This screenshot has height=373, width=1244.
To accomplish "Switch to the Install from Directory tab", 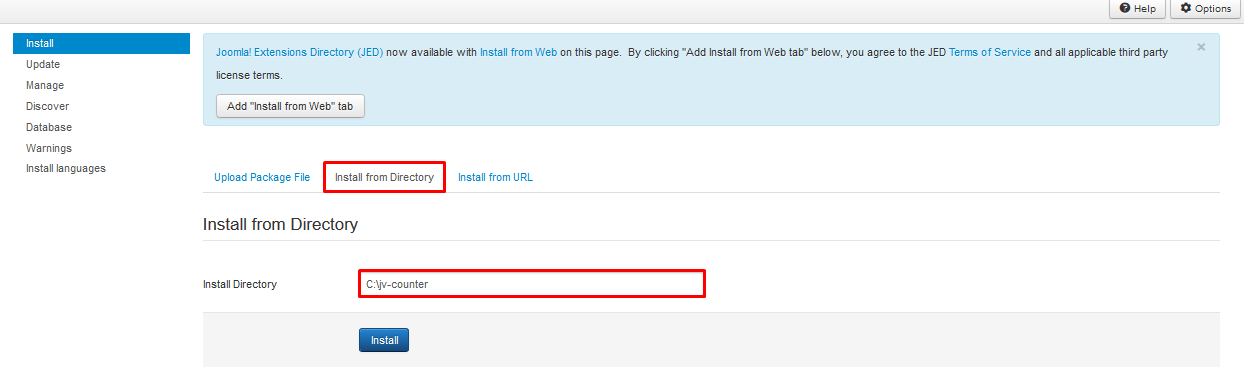I will coord(384,177).
